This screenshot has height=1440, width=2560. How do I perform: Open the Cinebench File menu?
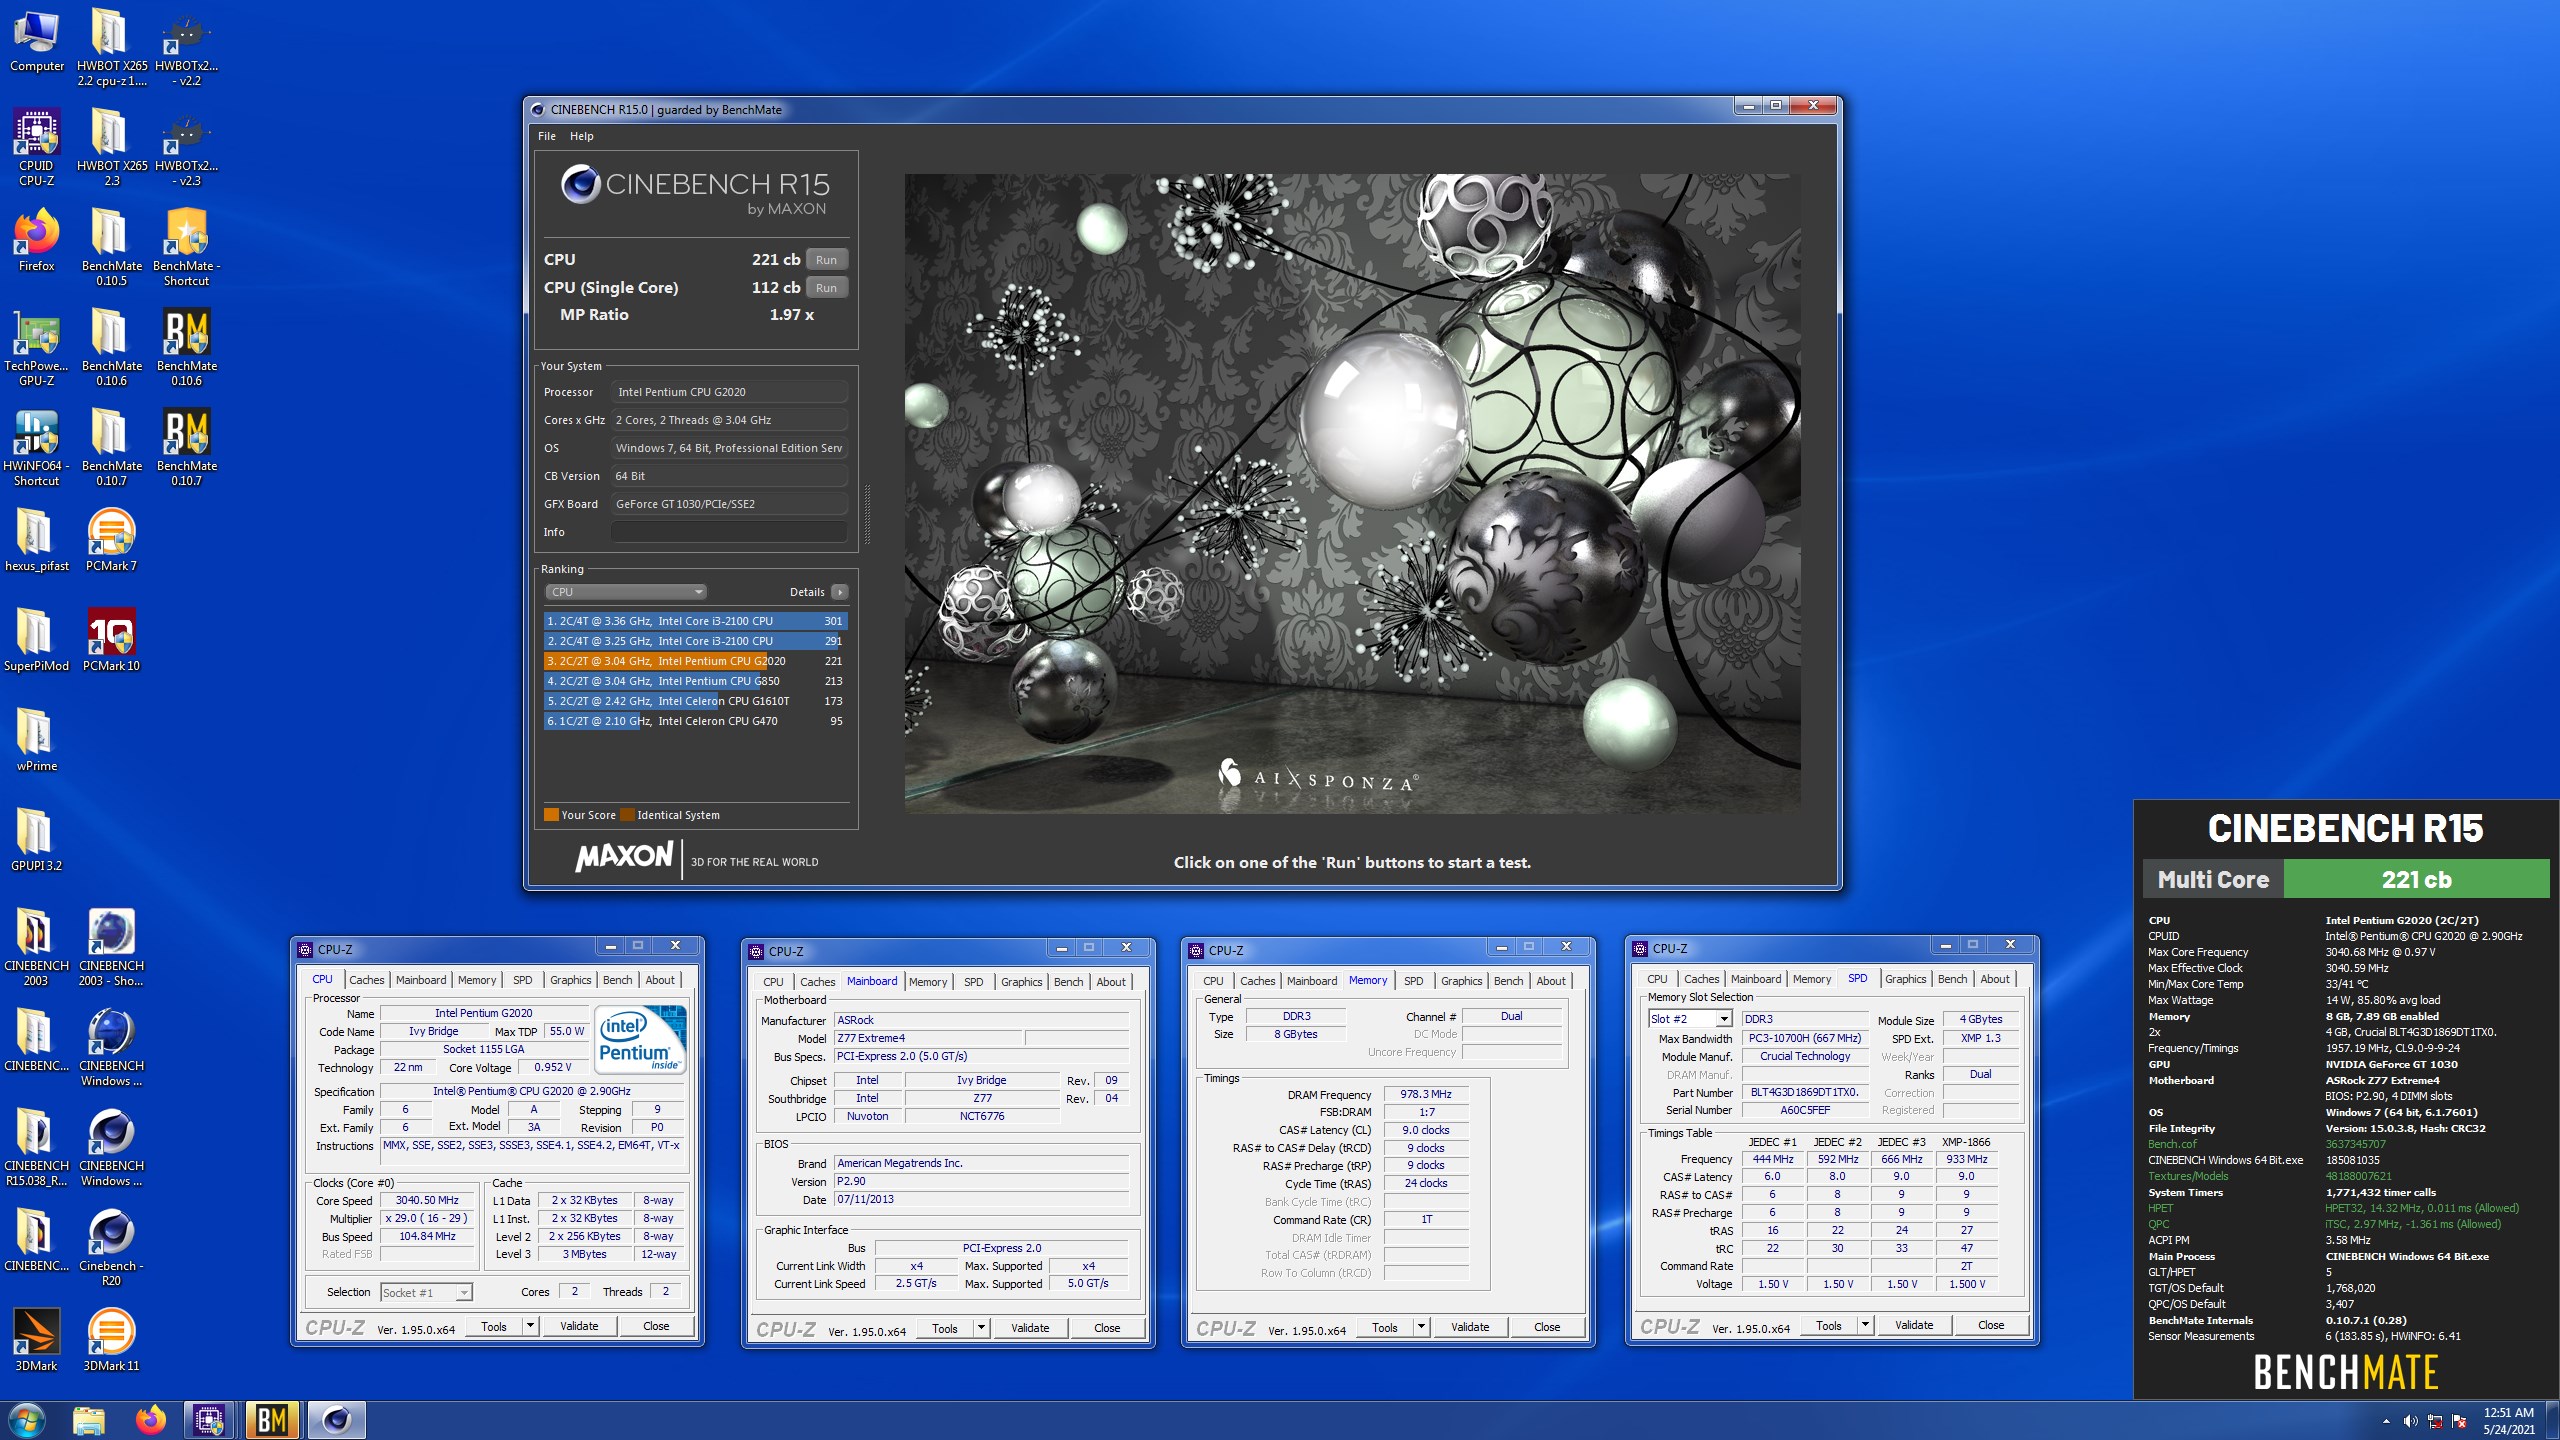tap(547, 136)
